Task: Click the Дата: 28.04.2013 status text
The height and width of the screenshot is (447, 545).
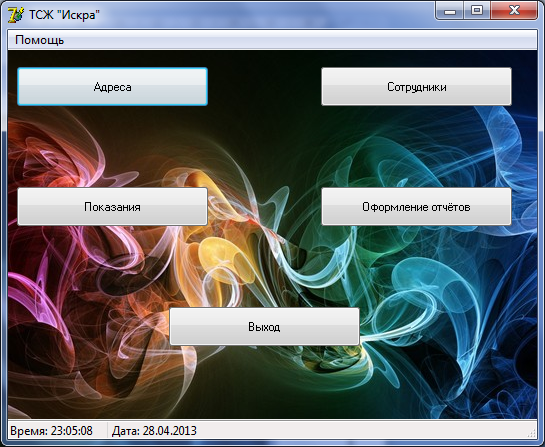Action: tap(154, 431)
